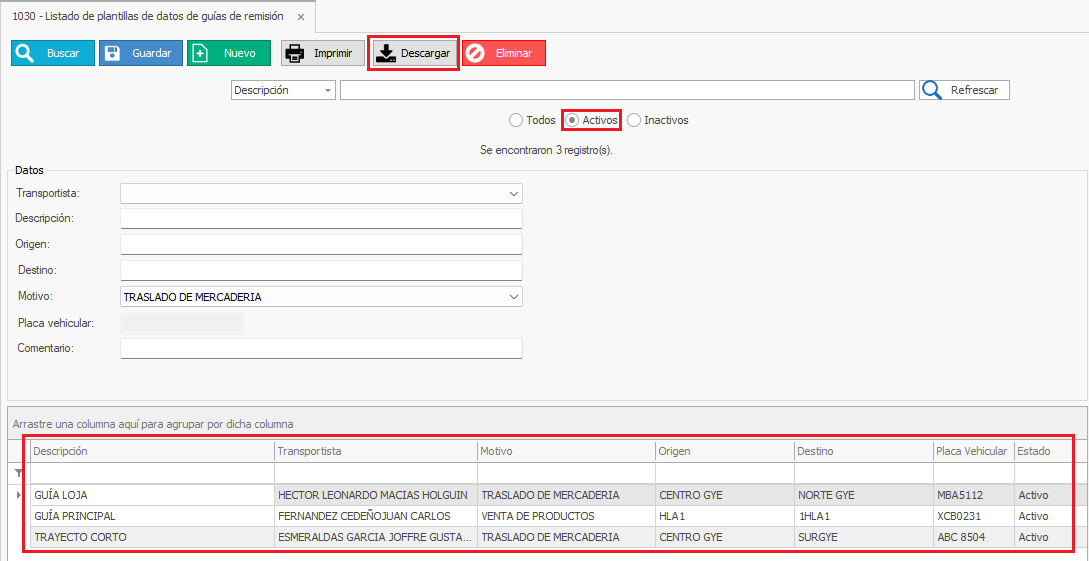Expand the Motivo dropdown list
Screen dimensions: 1089x561
[514, 297]
